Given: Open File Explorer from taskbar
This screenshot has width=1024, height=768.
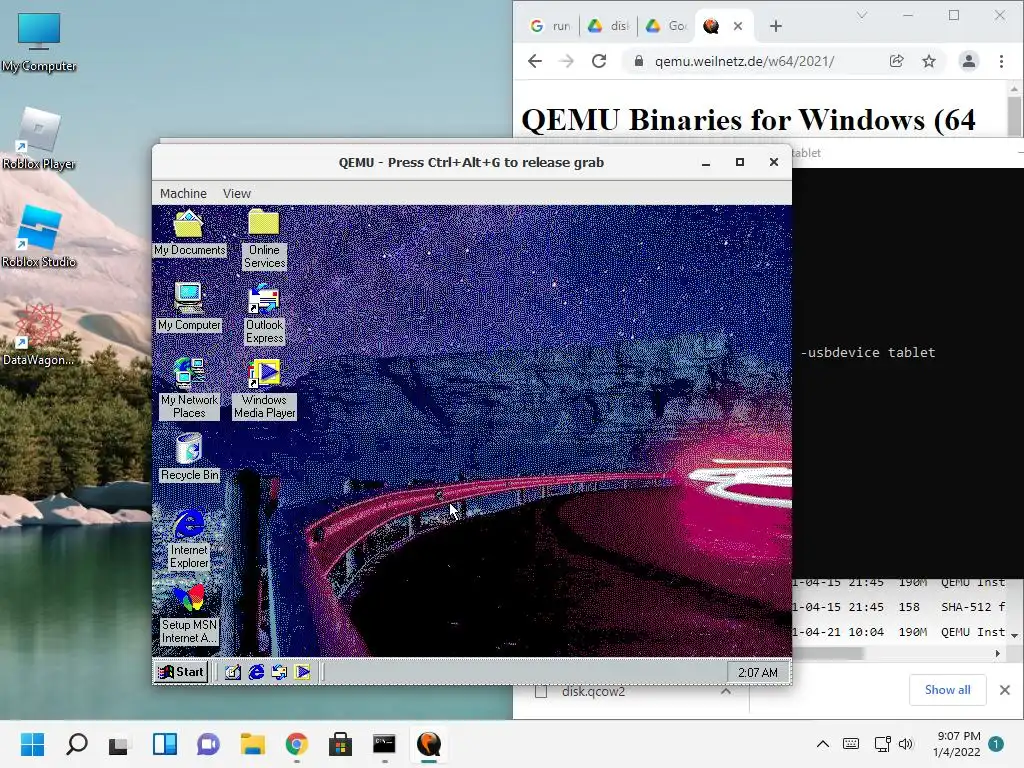Looking at the screenshot, I should 252,744.
